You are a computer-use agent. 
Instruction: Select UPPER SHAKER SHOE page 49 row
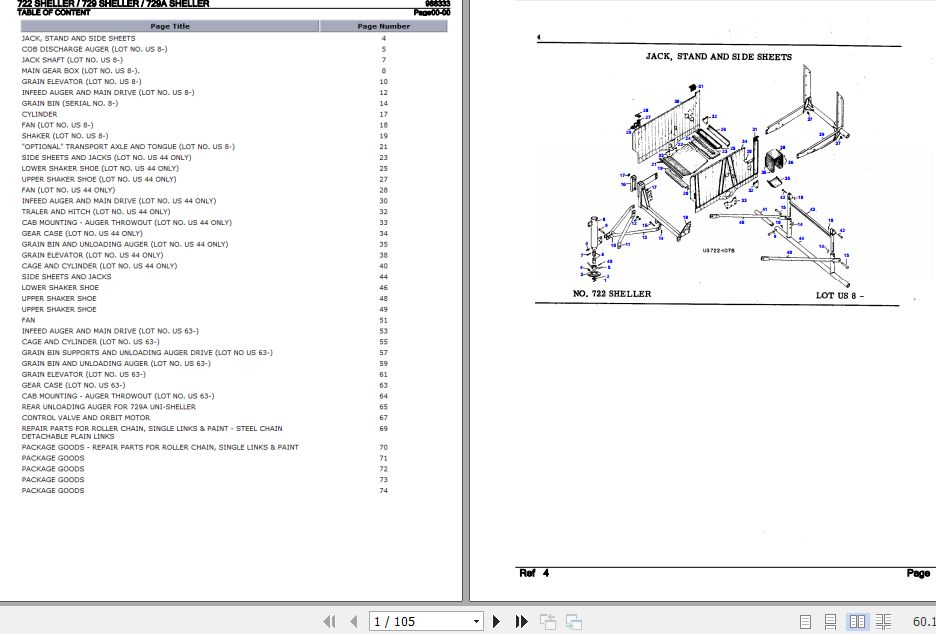(59, 309)
